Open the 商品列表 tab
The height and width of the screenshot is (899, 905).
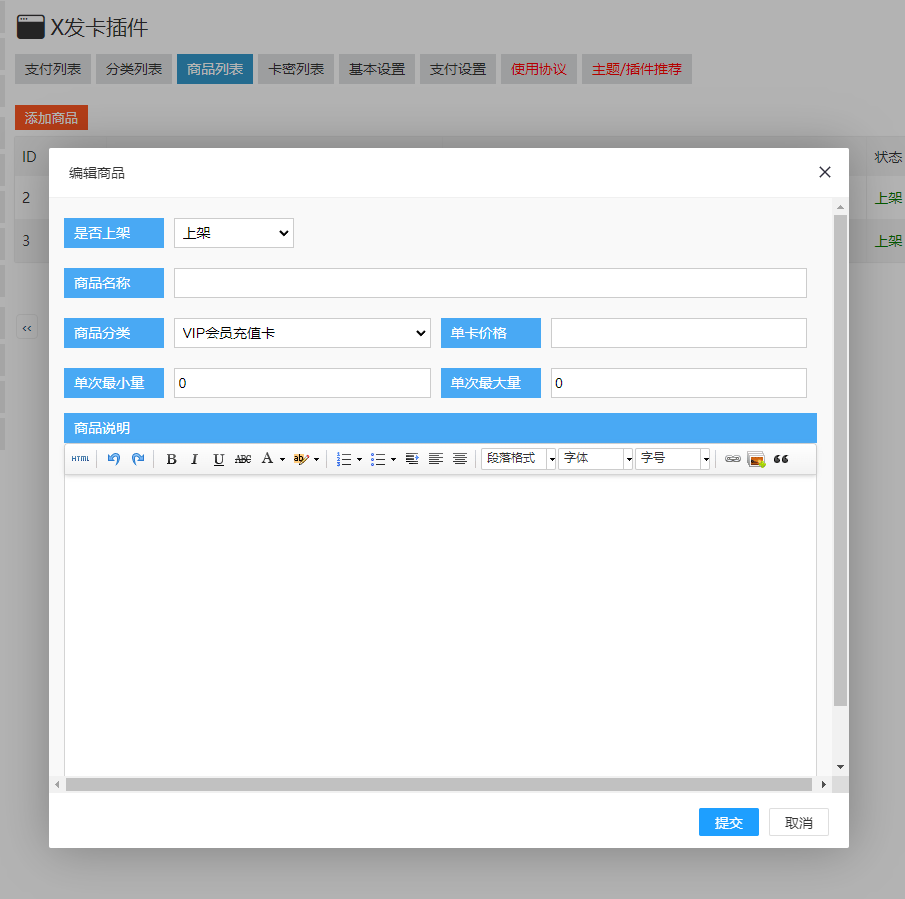(x=215, y=69)
